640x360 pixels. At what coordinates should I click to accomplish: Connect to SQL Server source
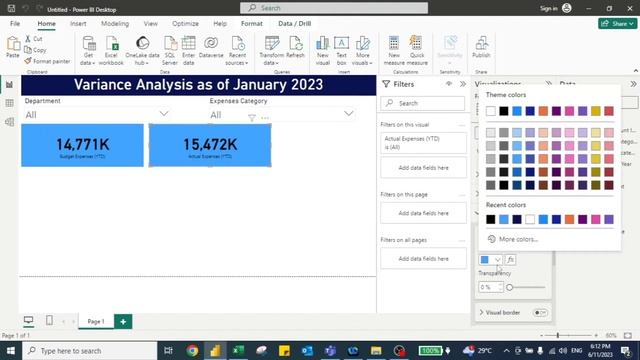(170, 51)
